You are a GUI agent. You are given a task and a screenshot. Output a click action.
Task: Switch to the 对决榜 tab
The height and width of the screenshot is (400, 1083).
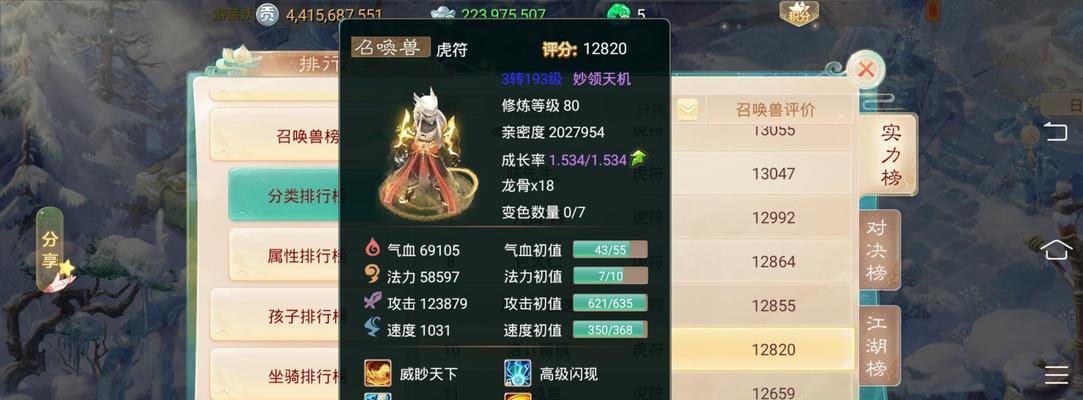[878, 250]
